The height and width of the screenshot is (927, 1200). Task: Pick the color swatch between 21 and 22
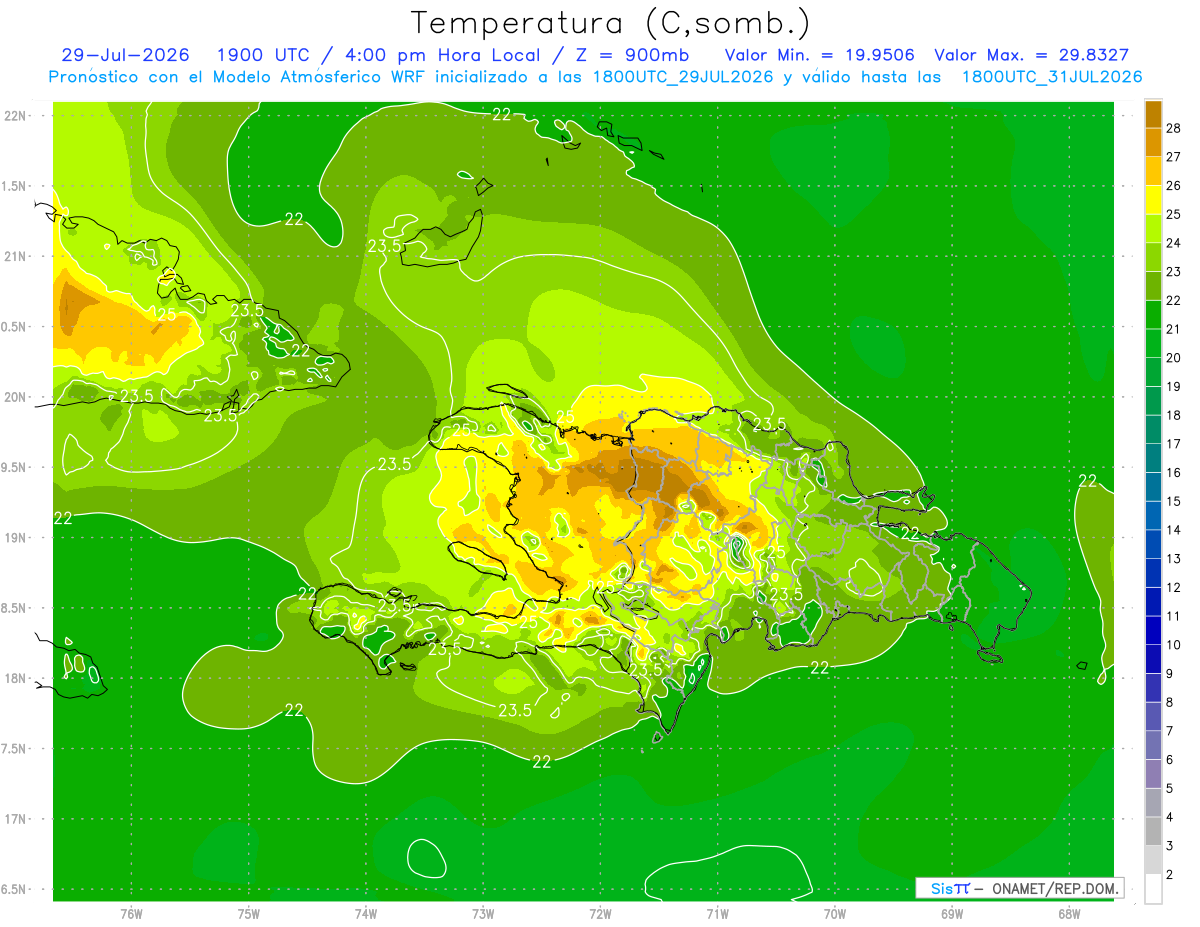coord(1153,315)
